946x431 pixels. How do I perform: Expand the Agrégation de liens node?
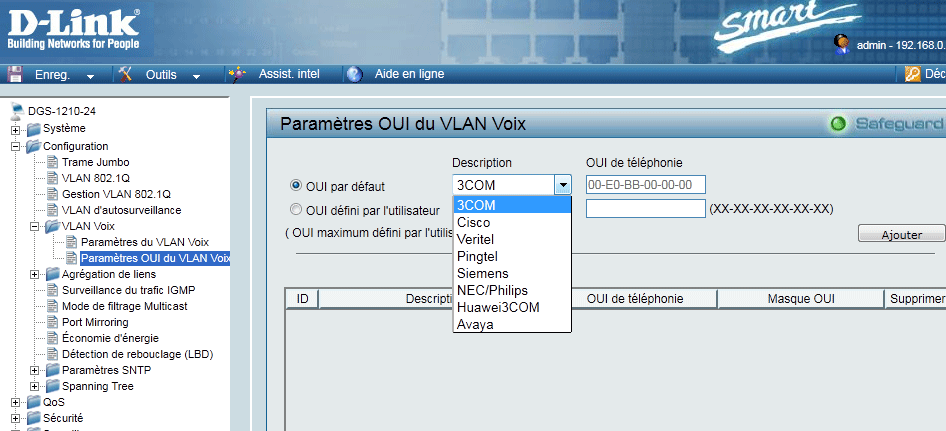click(x=35, y=275)
